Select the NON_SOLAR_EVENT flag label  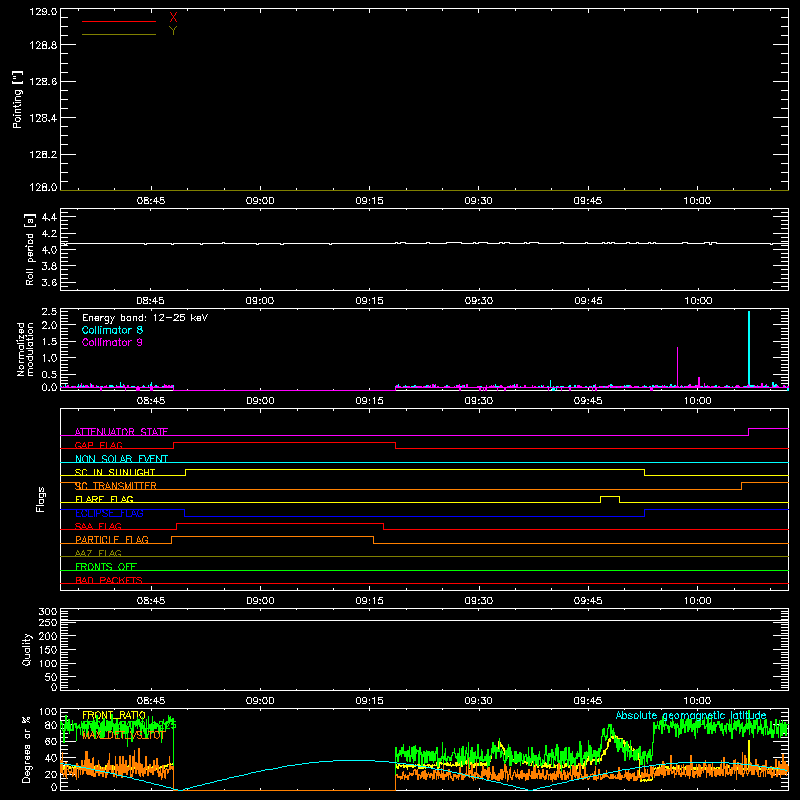tap(121, 459)
